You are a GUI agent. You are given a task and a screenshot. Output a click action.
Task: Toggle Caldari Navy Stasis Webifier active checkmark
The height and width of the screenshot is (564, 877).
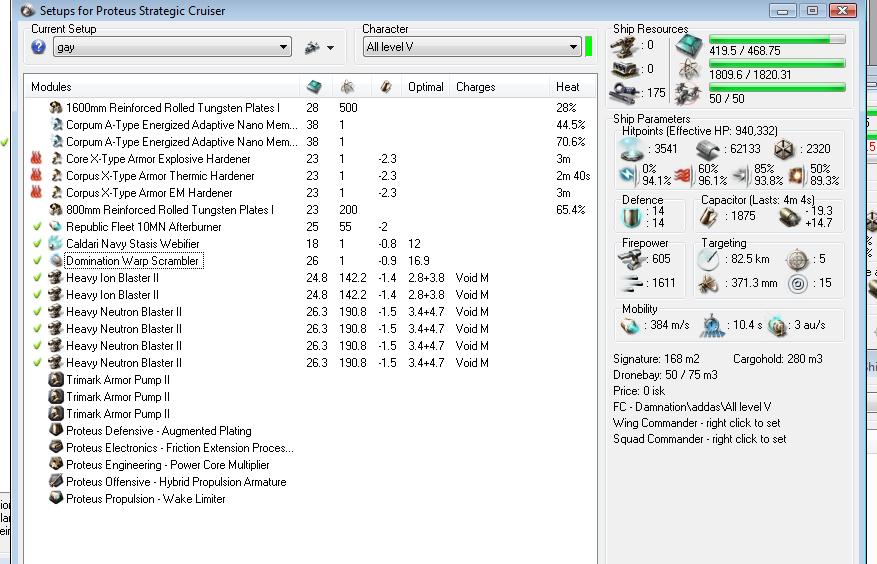(37, 243)
